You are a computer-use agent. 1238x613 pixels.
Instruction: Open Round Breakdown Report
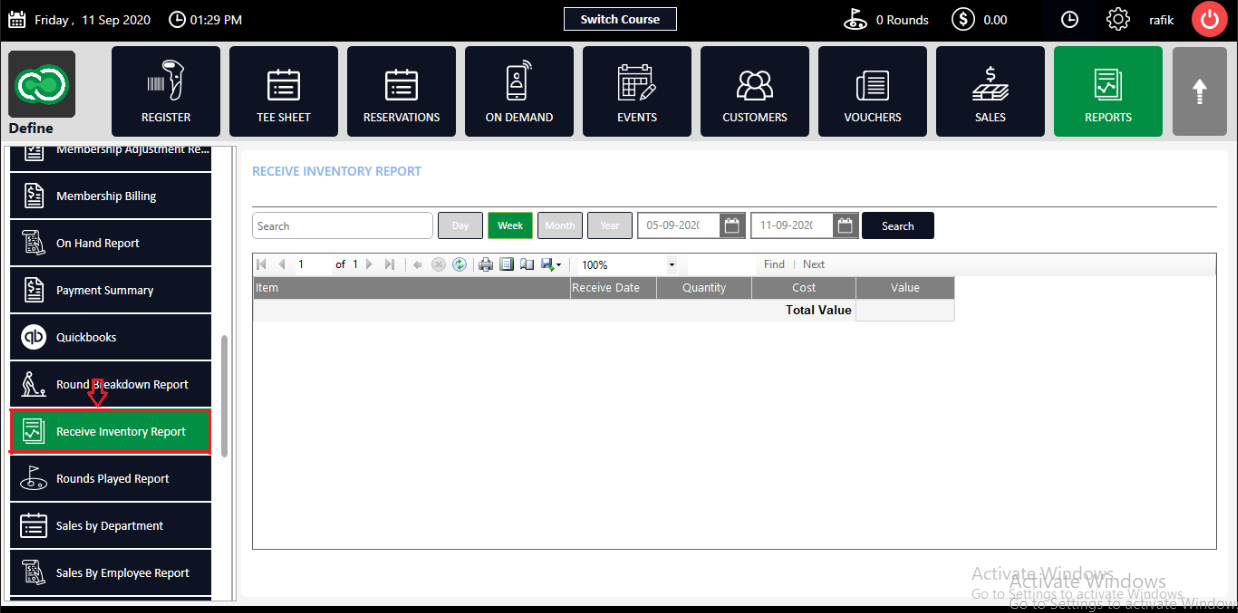coord(111,384)
